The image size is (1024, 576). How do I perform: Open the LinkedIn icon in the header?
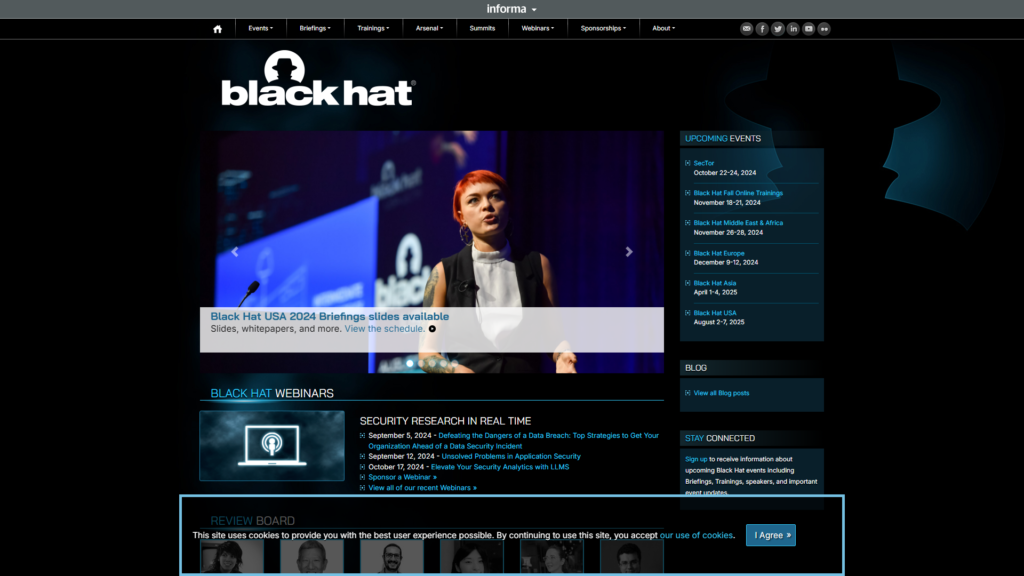(x=793, y=29)
